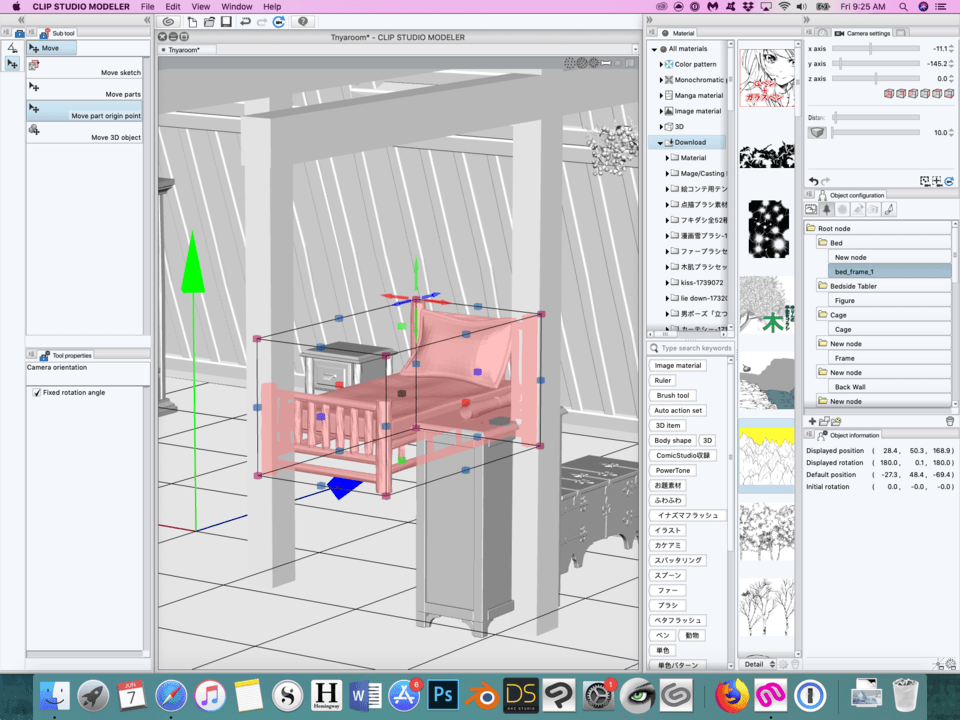Viewport: 960px width, 720px height.
Task: Filter by PowerTone tag
Action: point(672,470)
